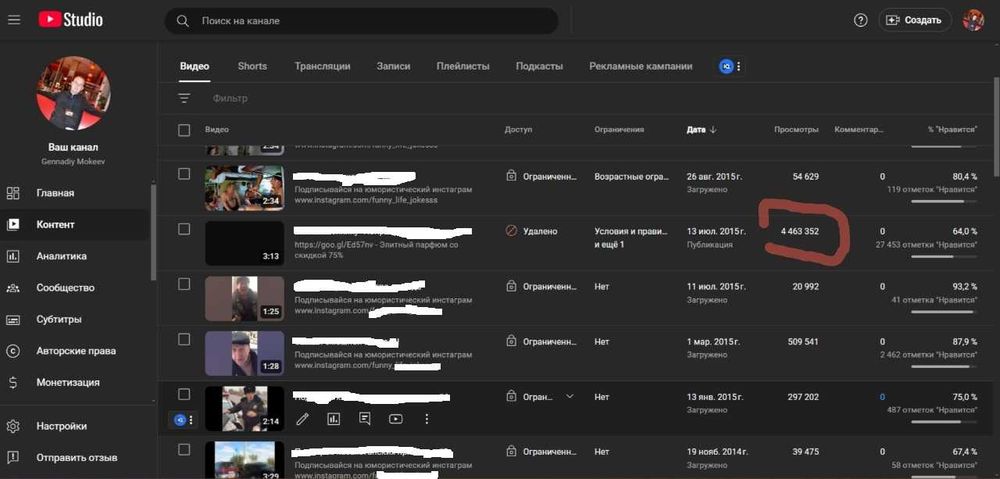Click the Отправить отзыв feedback icon
This screenshot has width=1000, height=479.
click(x=13, y=457)
